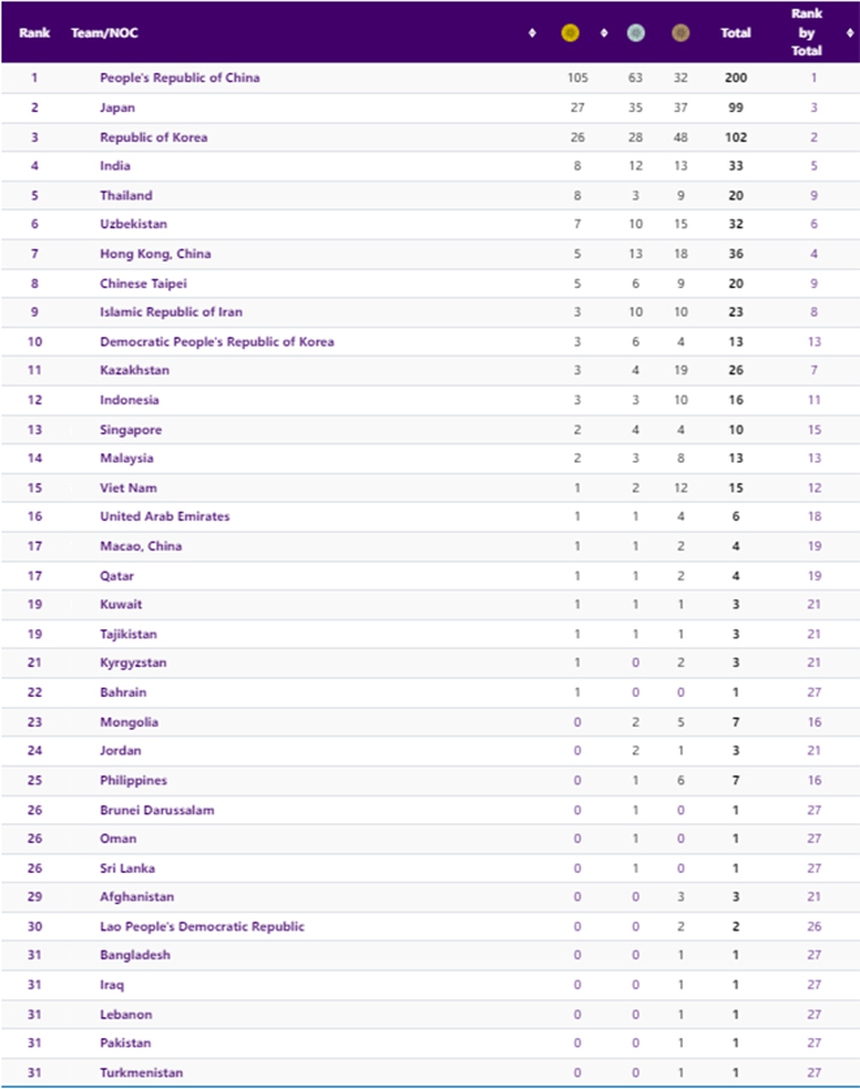This screenshot has height=1089, width=860.
Task: Click the Rank column header
Action: click(34, 33)
